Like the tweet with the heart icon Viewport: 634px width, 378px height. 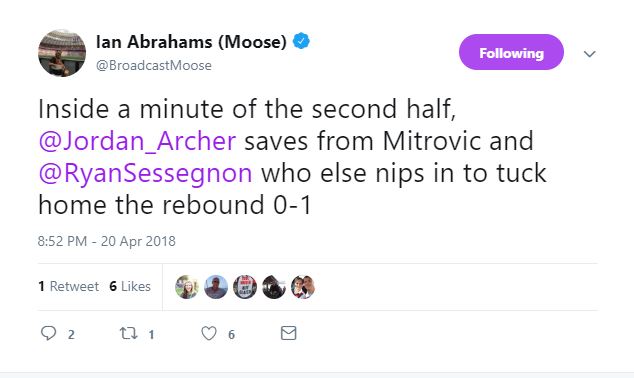[x=209, y=334]
